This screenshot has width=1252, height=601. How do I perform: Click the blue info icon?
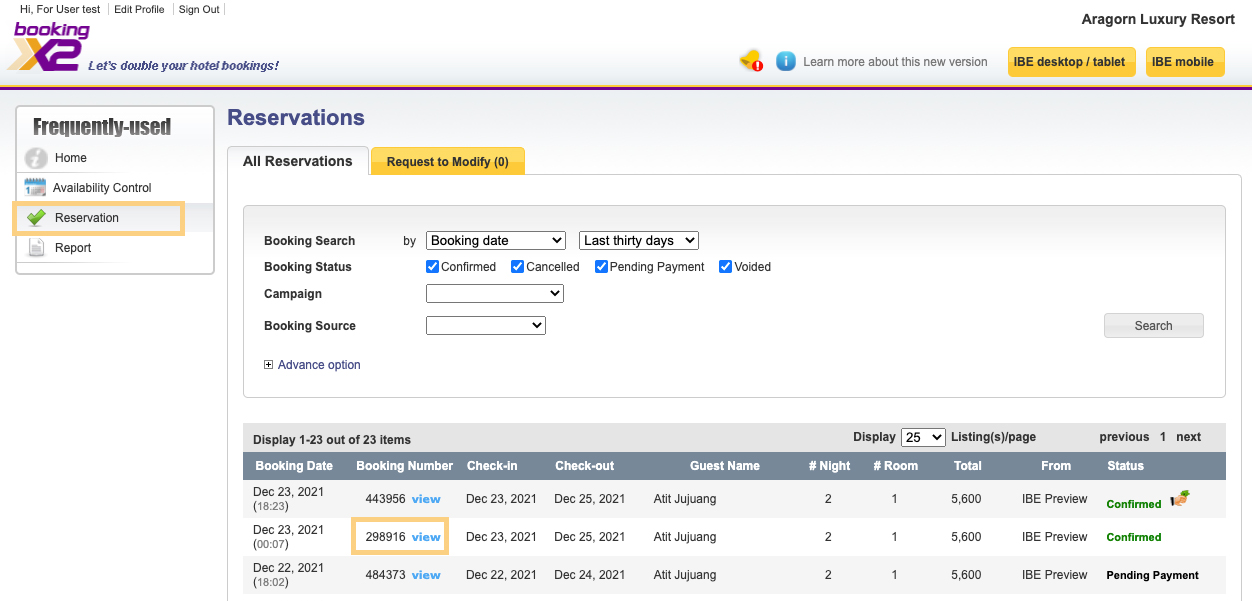[x=786, y=61]
